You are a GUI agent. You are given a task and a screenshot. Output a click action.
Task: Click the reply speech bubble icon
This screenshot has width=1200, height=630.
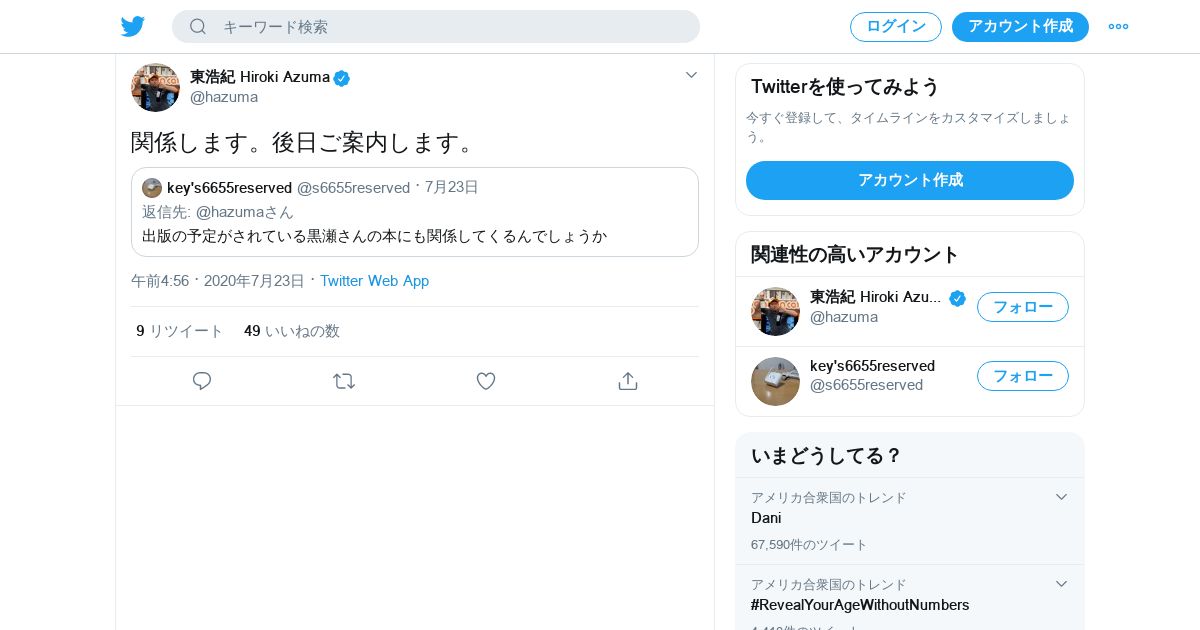(x=202, y=381)
